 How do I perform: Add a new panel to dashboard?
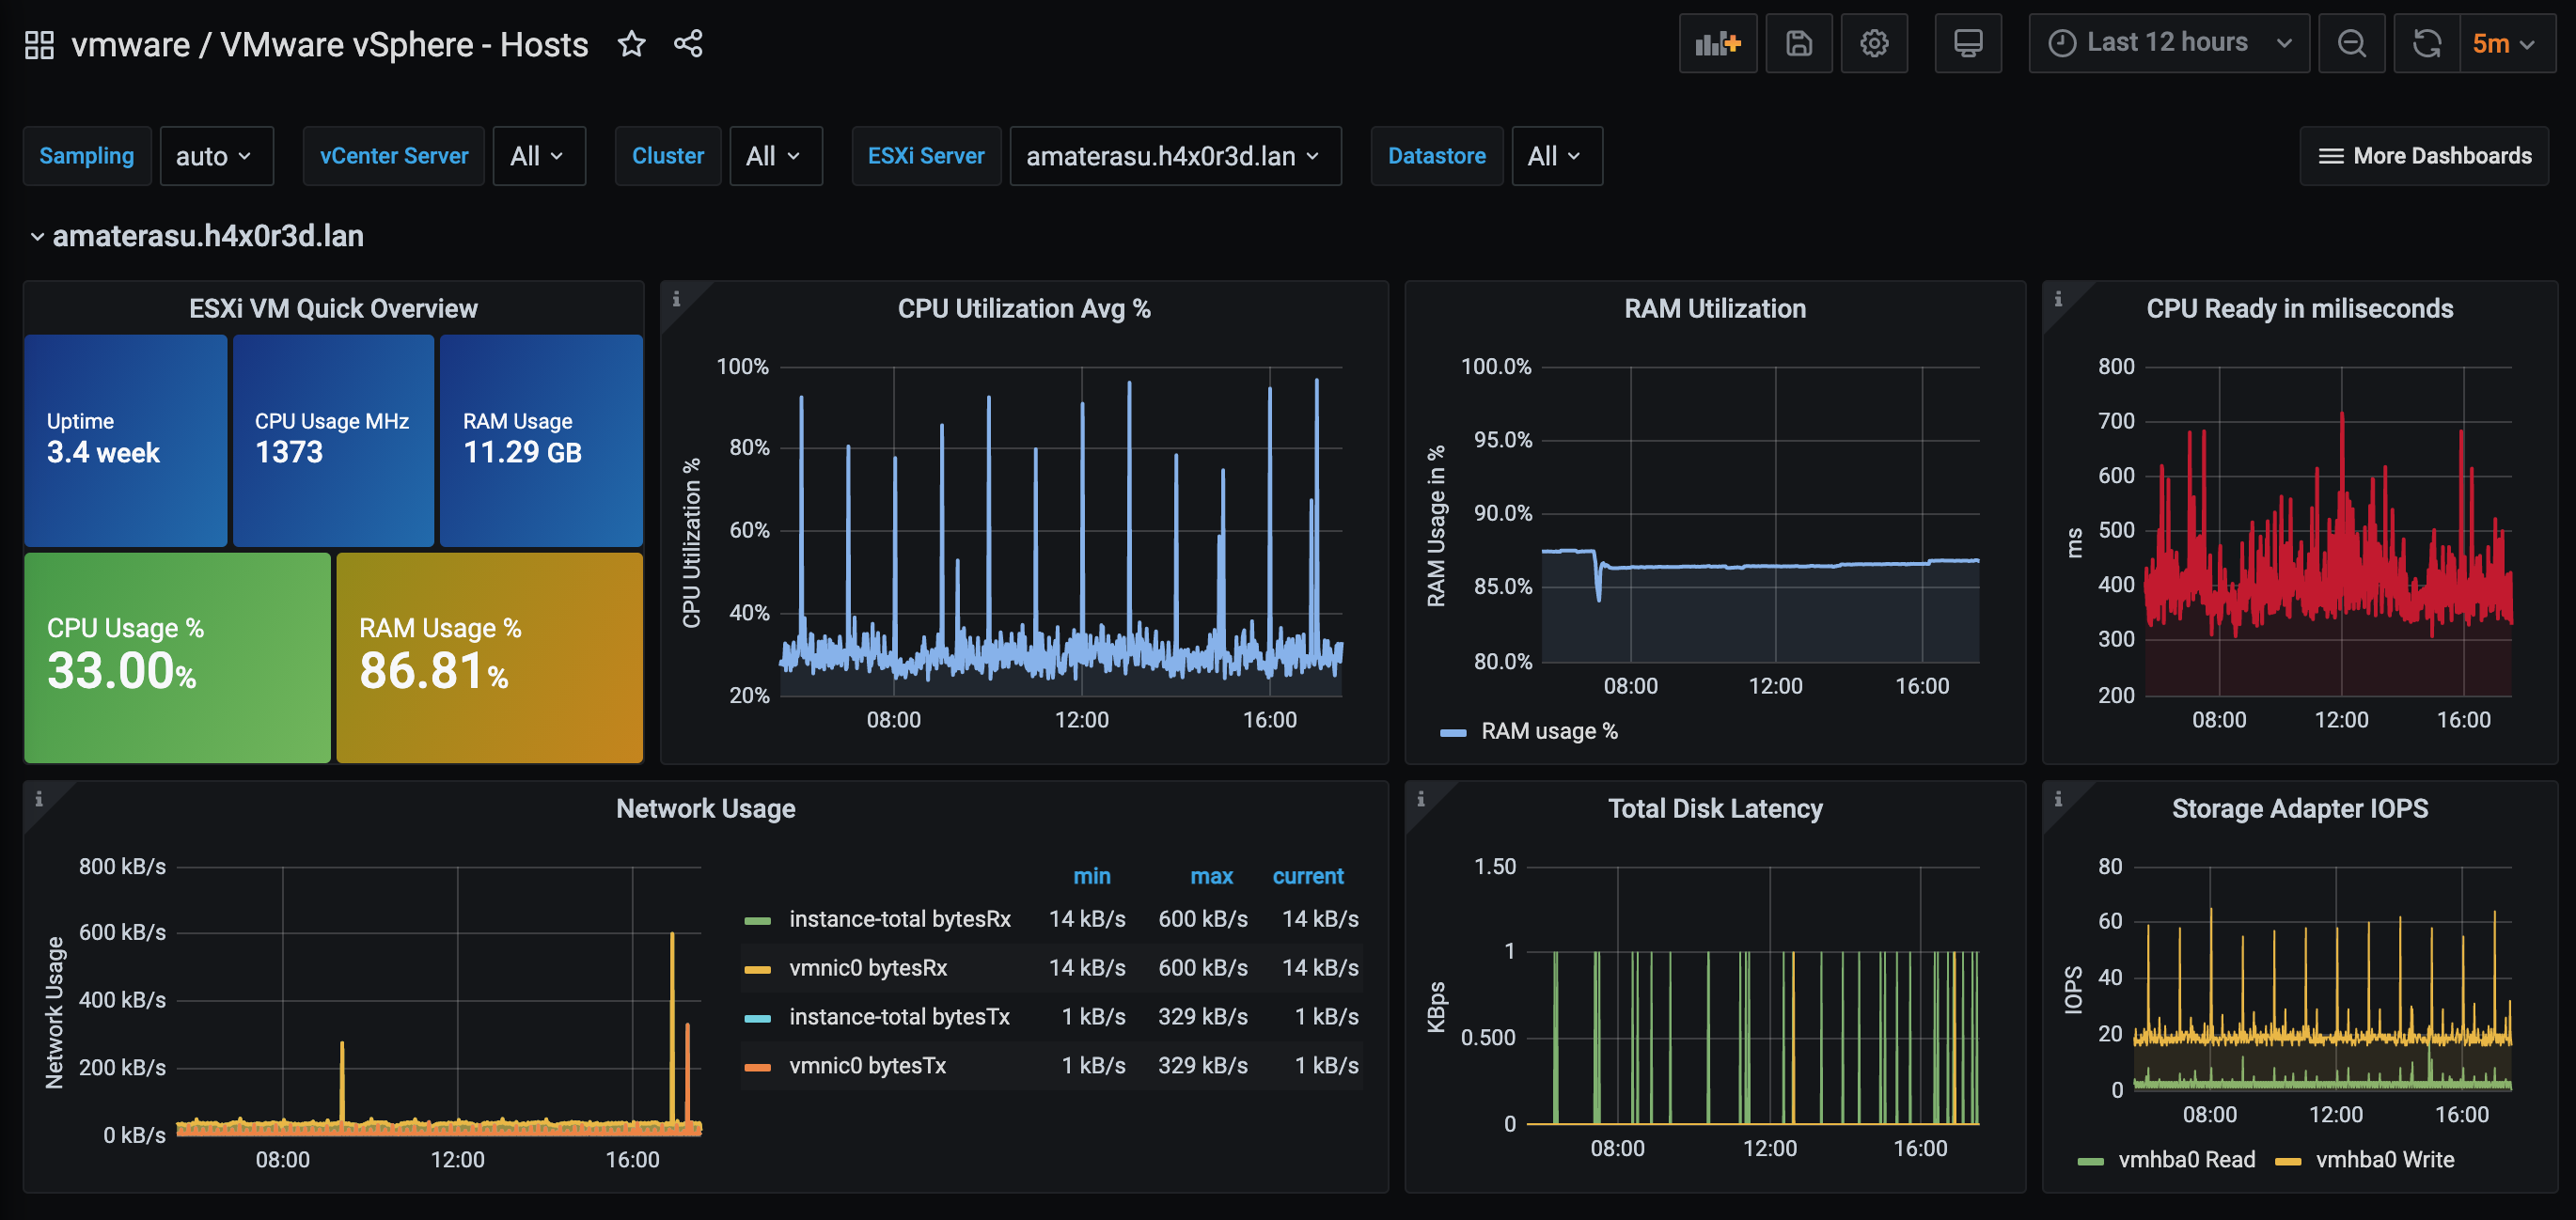click(1718, 44)
